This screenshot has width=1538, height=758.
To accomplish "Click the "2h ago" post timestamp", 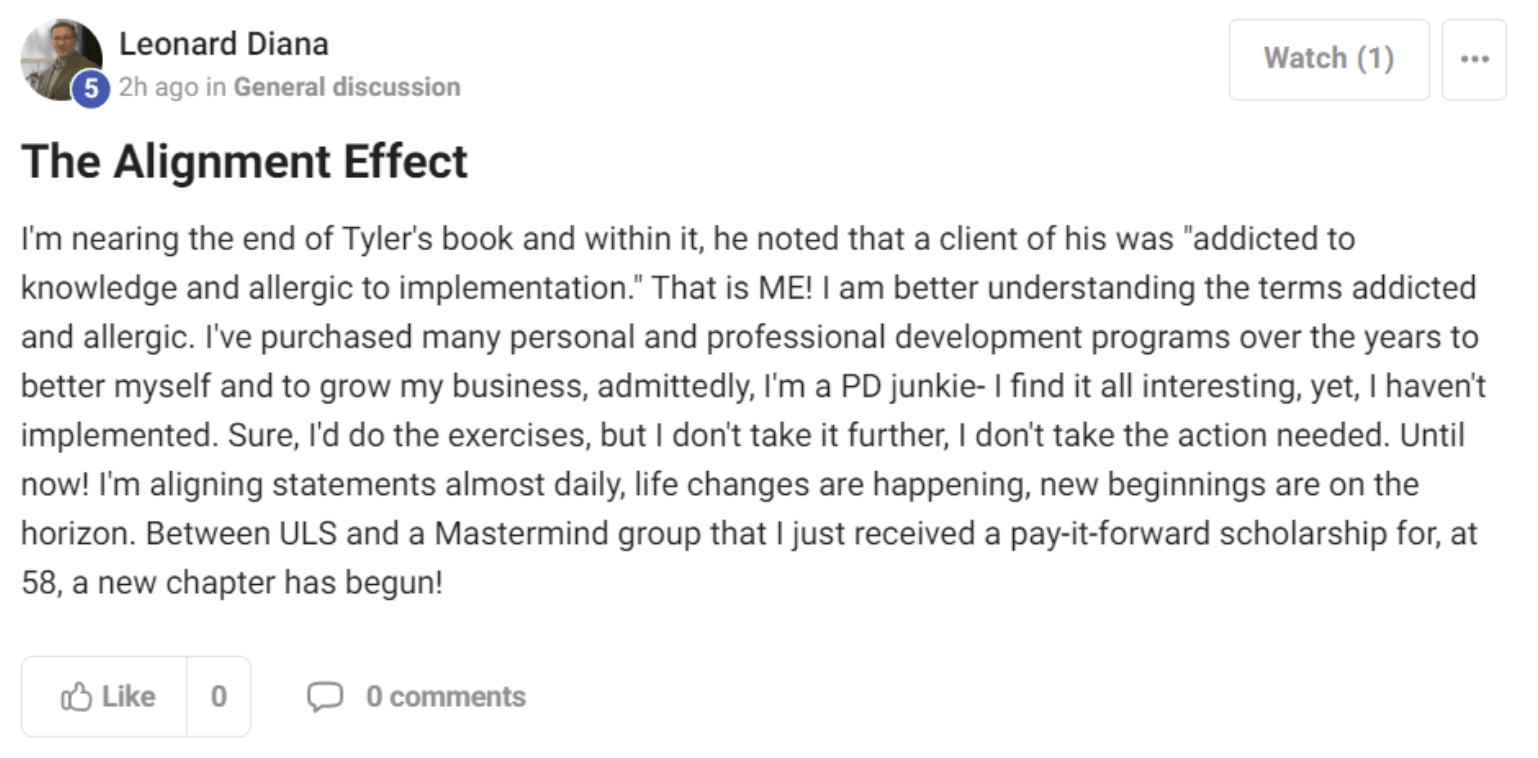I will 159,87.
